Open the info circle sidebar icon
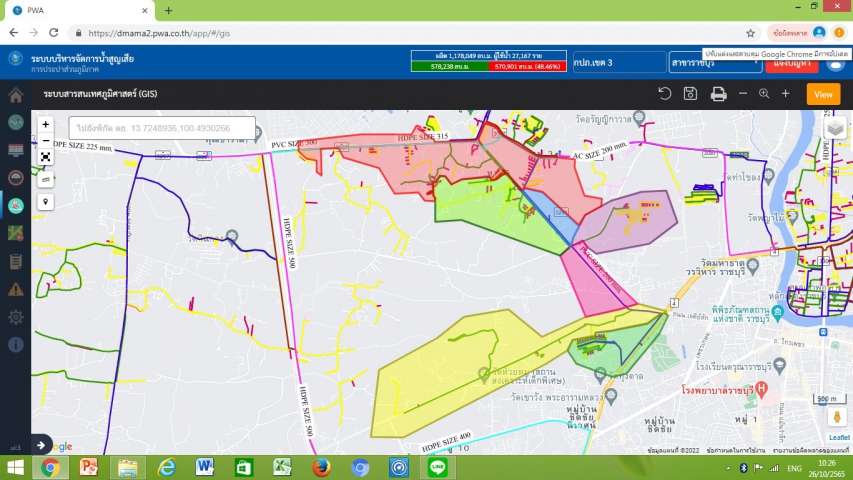 click(x=15, y=344)
